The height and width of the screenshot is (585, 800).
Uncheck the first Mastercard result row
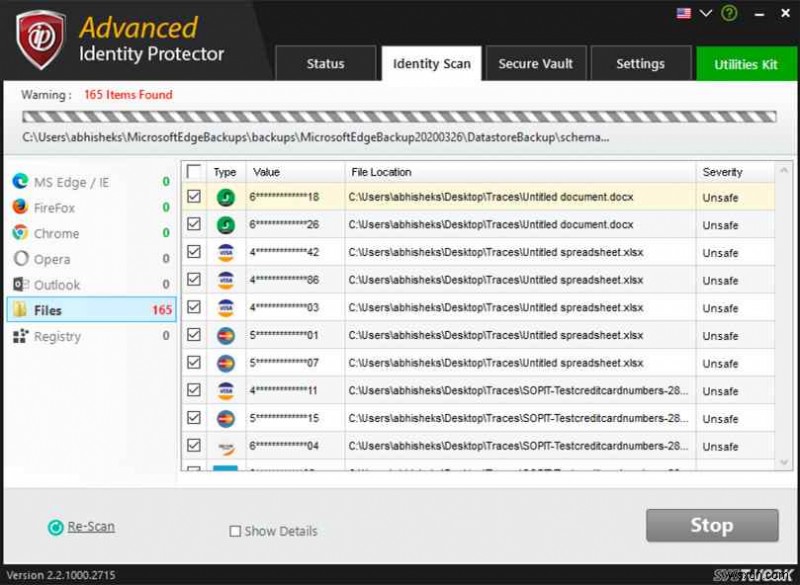(x=194, y=335)
